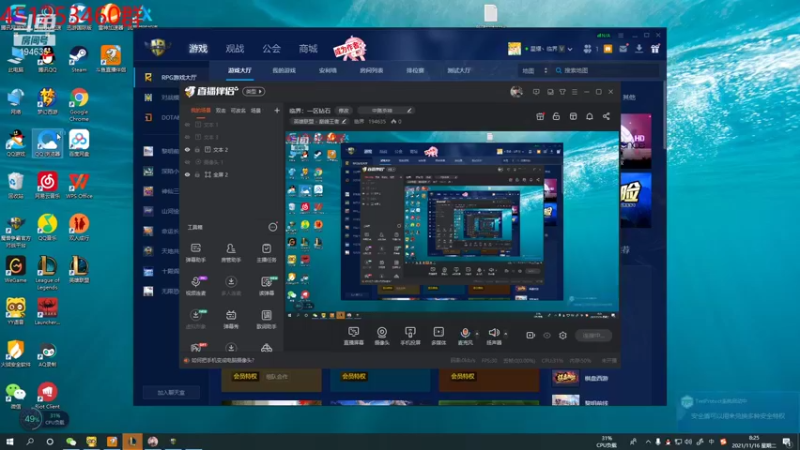Viewport: 800px width, 450px height.
Task: Open the Windows Start menu
Action: [10, 442]
